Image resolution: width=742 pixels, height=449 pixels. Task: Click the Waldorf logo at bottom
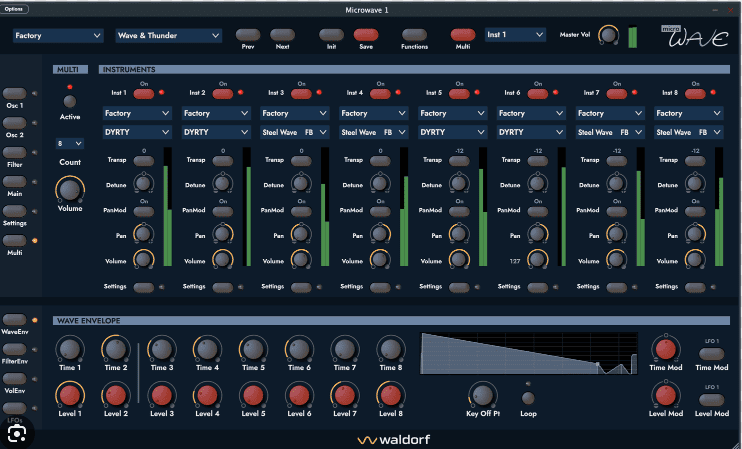[x=394, y=440]
